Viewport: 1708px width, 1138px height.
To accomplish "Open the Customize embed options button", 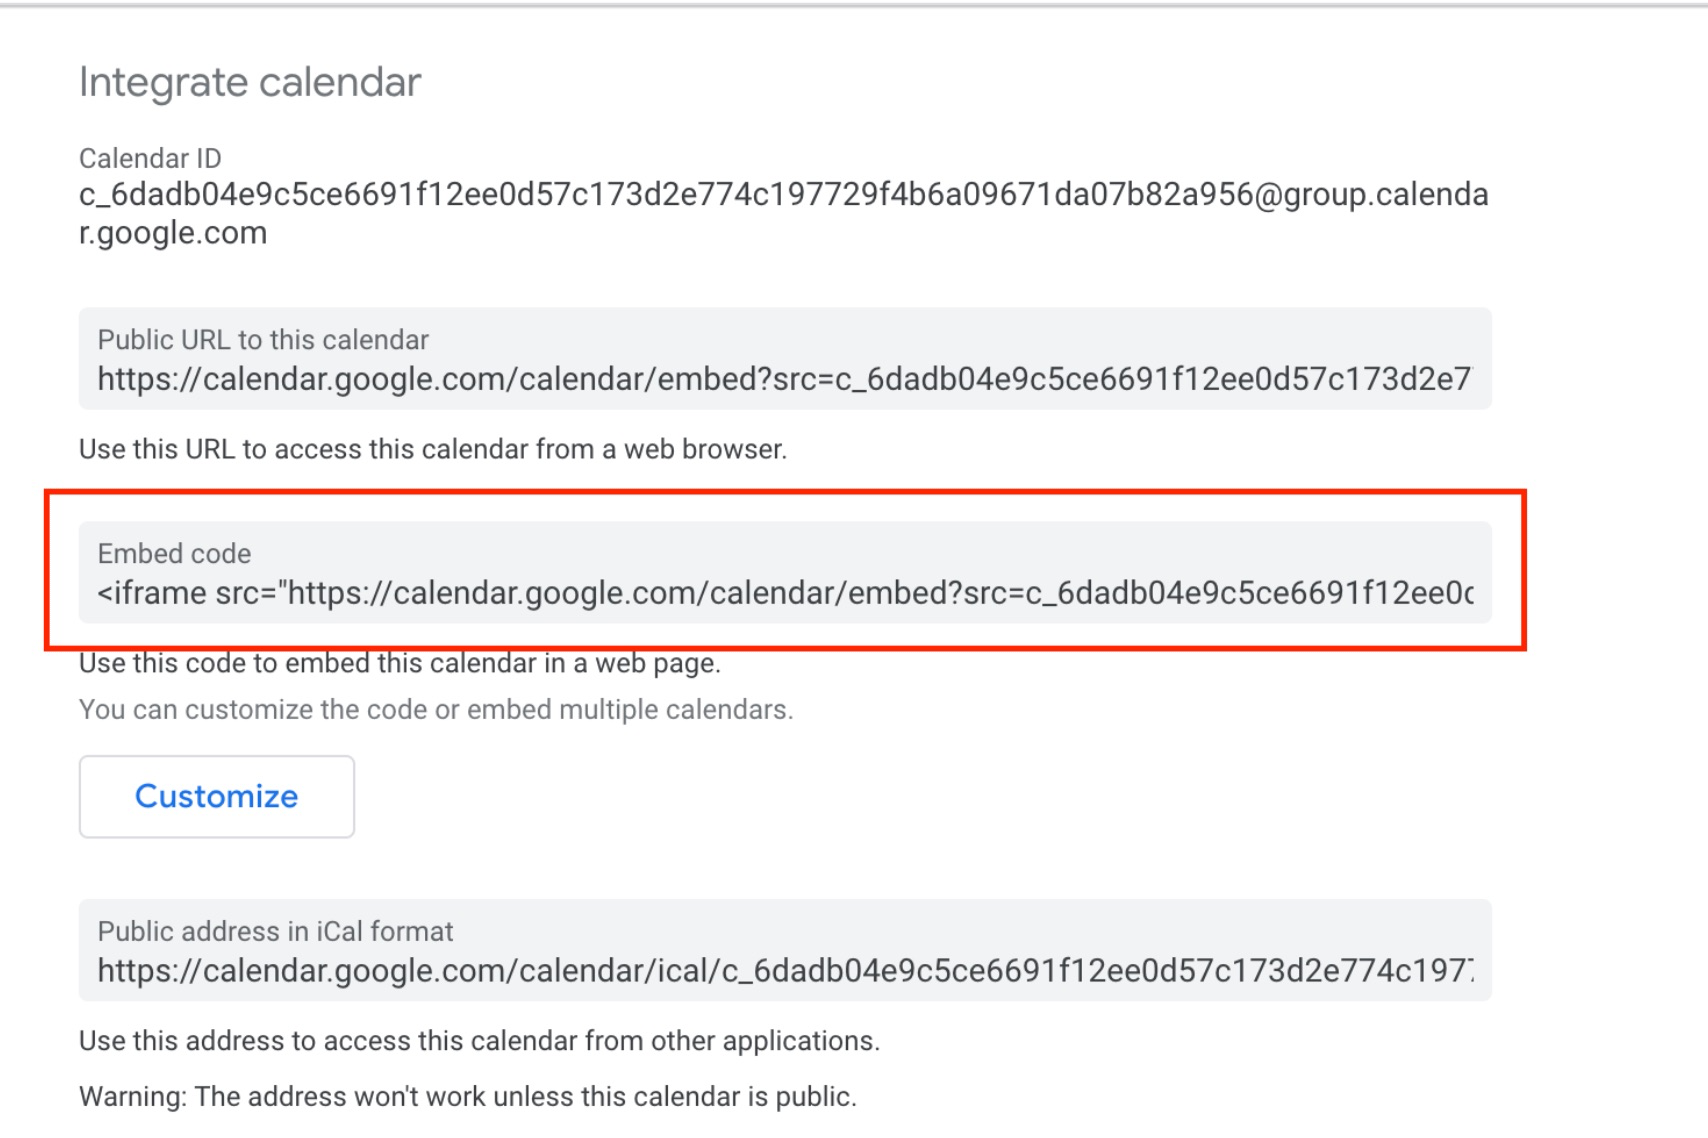I will click(x=216, y=796).
